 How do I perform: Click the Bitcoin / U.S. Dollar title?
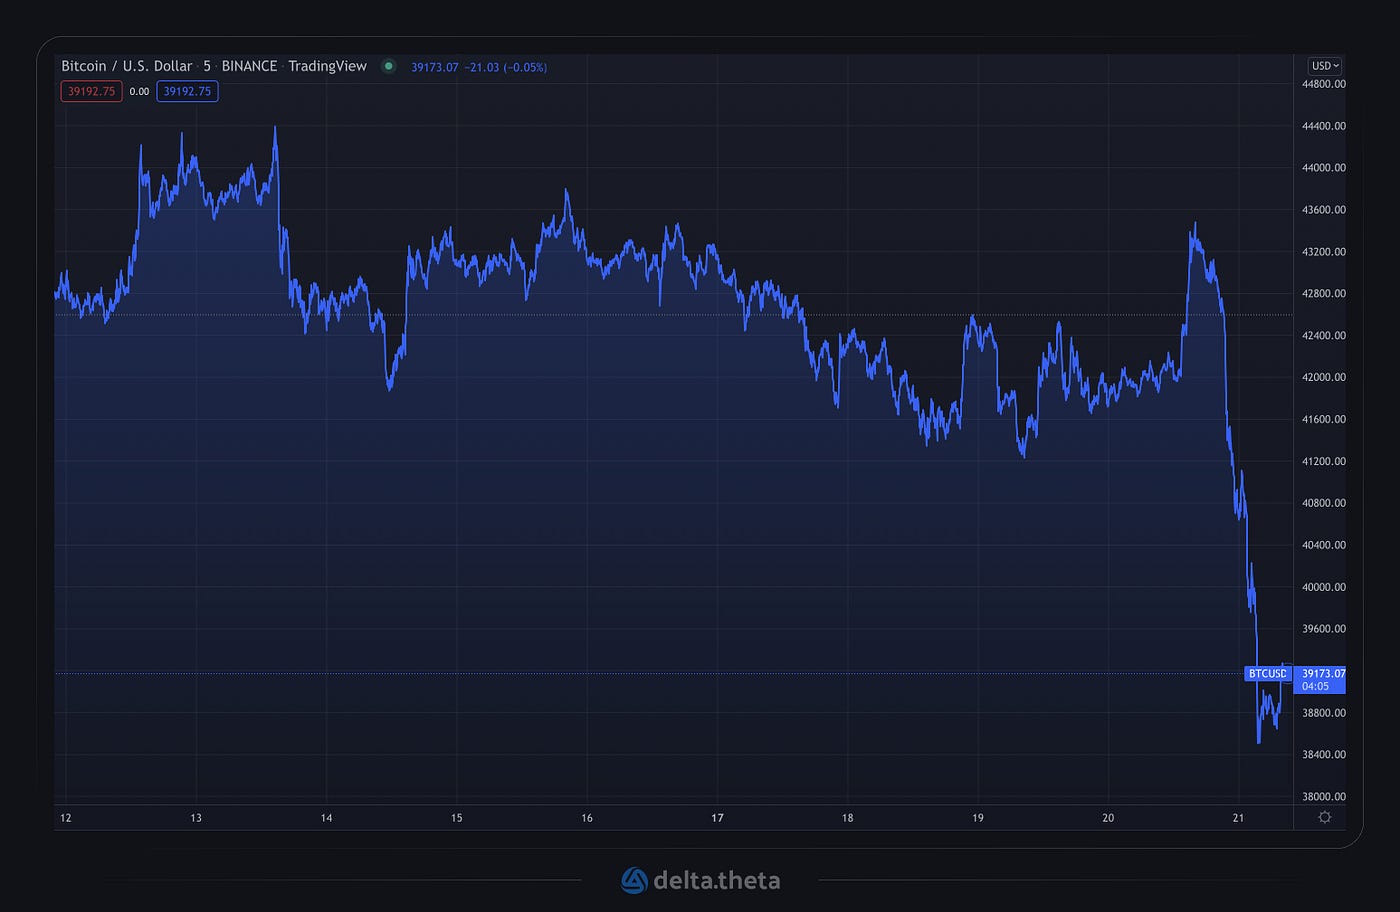(x=127, y=66)
